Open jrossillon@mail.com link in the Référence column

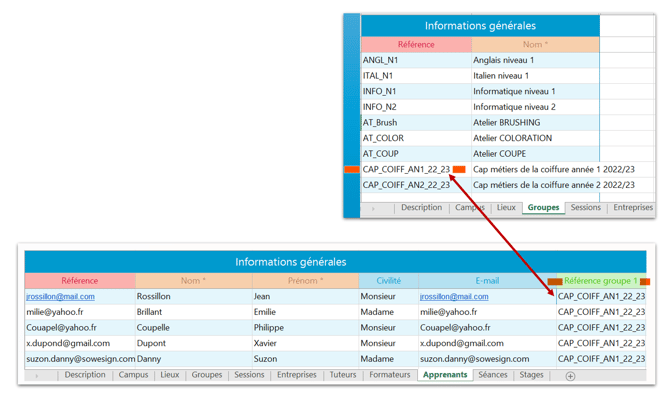(x=60, y=297)
